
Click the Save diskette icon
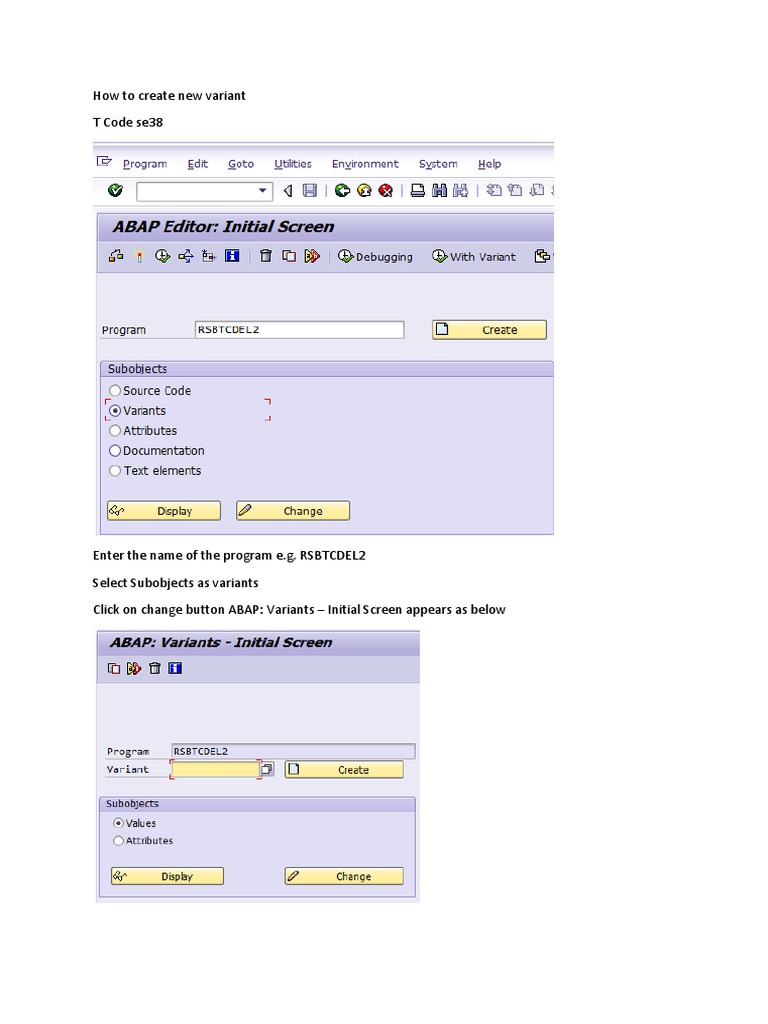(310, 191)
